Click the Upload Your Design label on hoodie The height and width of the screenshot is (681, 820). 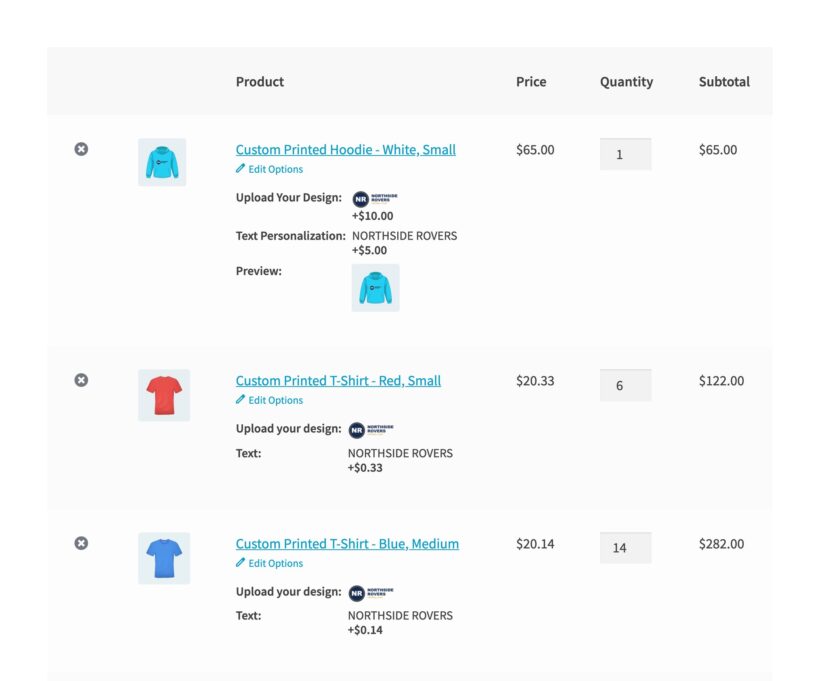pos(289,198)
